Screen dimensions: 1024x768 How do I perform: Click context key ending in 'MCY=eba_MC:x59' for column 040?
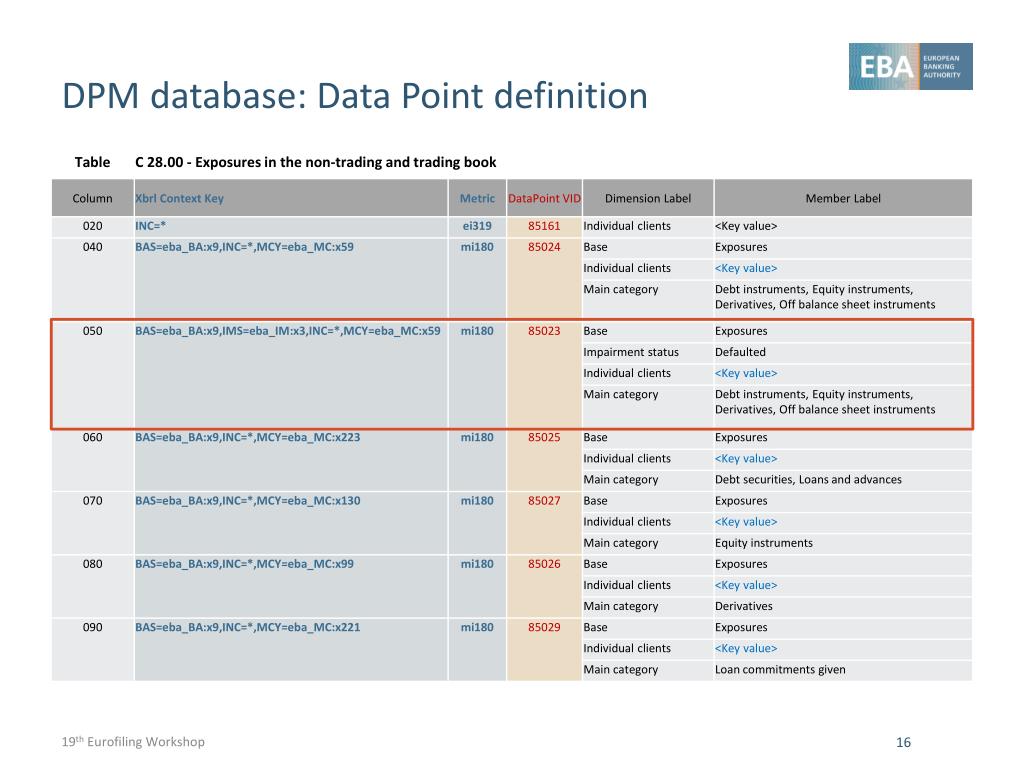pyautogui.click(x=244, y=247)
